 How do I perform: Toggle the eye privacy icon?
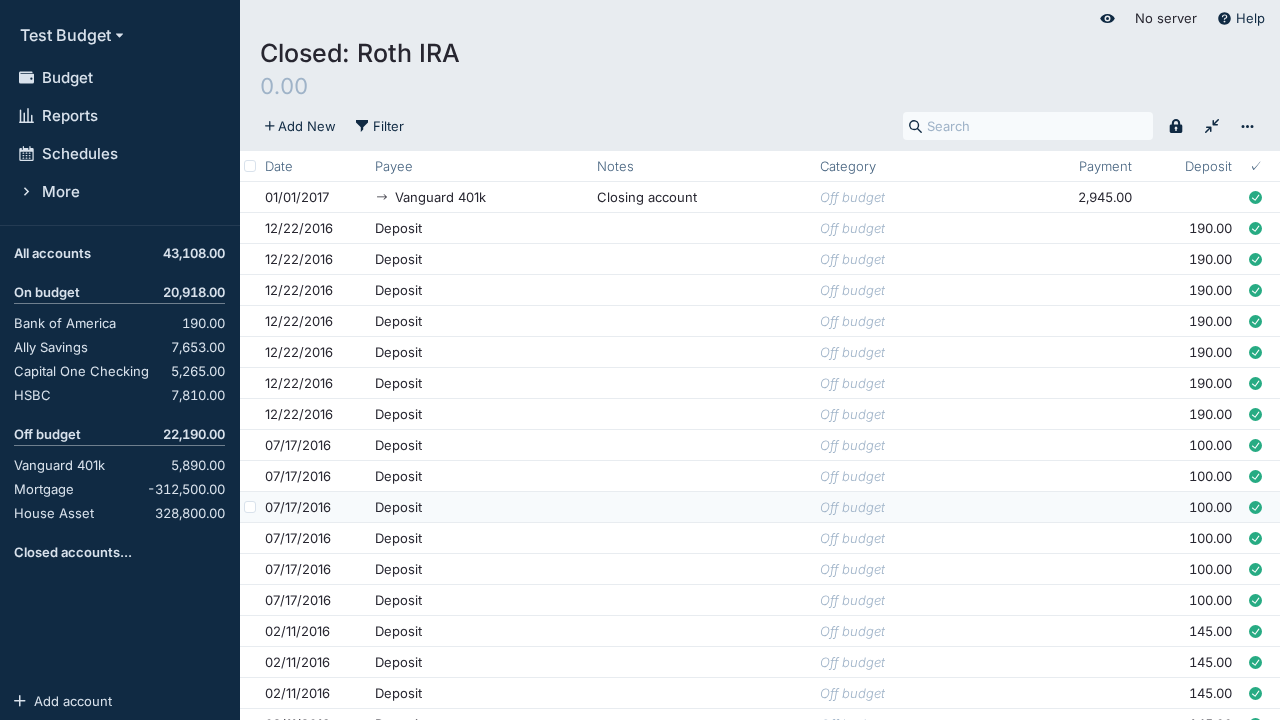tap(1107, 18)
